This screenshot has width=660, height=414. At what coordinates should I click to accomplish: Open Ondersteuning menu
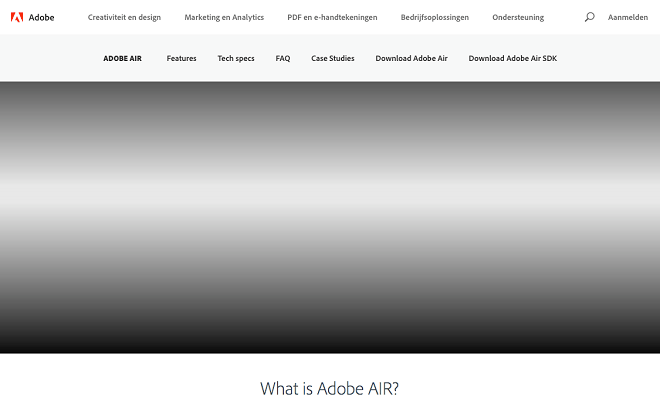(x=518, y=17)
